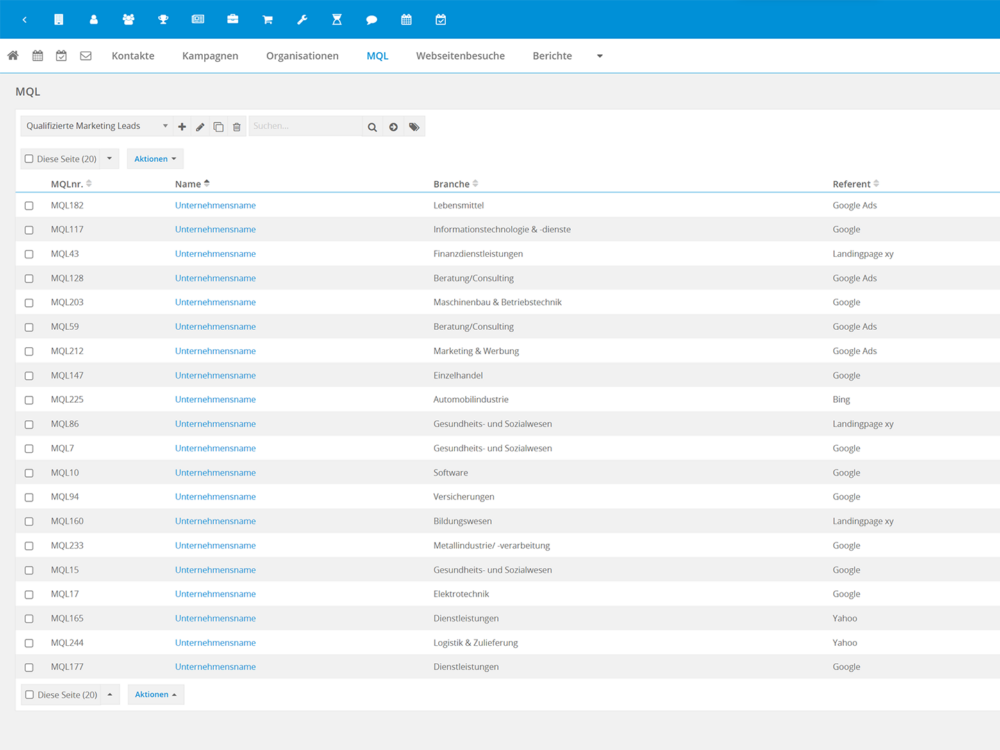
Task: Open the 'Qualifizierte Marketing Leads' dropdown
Action: pos(97,127)
